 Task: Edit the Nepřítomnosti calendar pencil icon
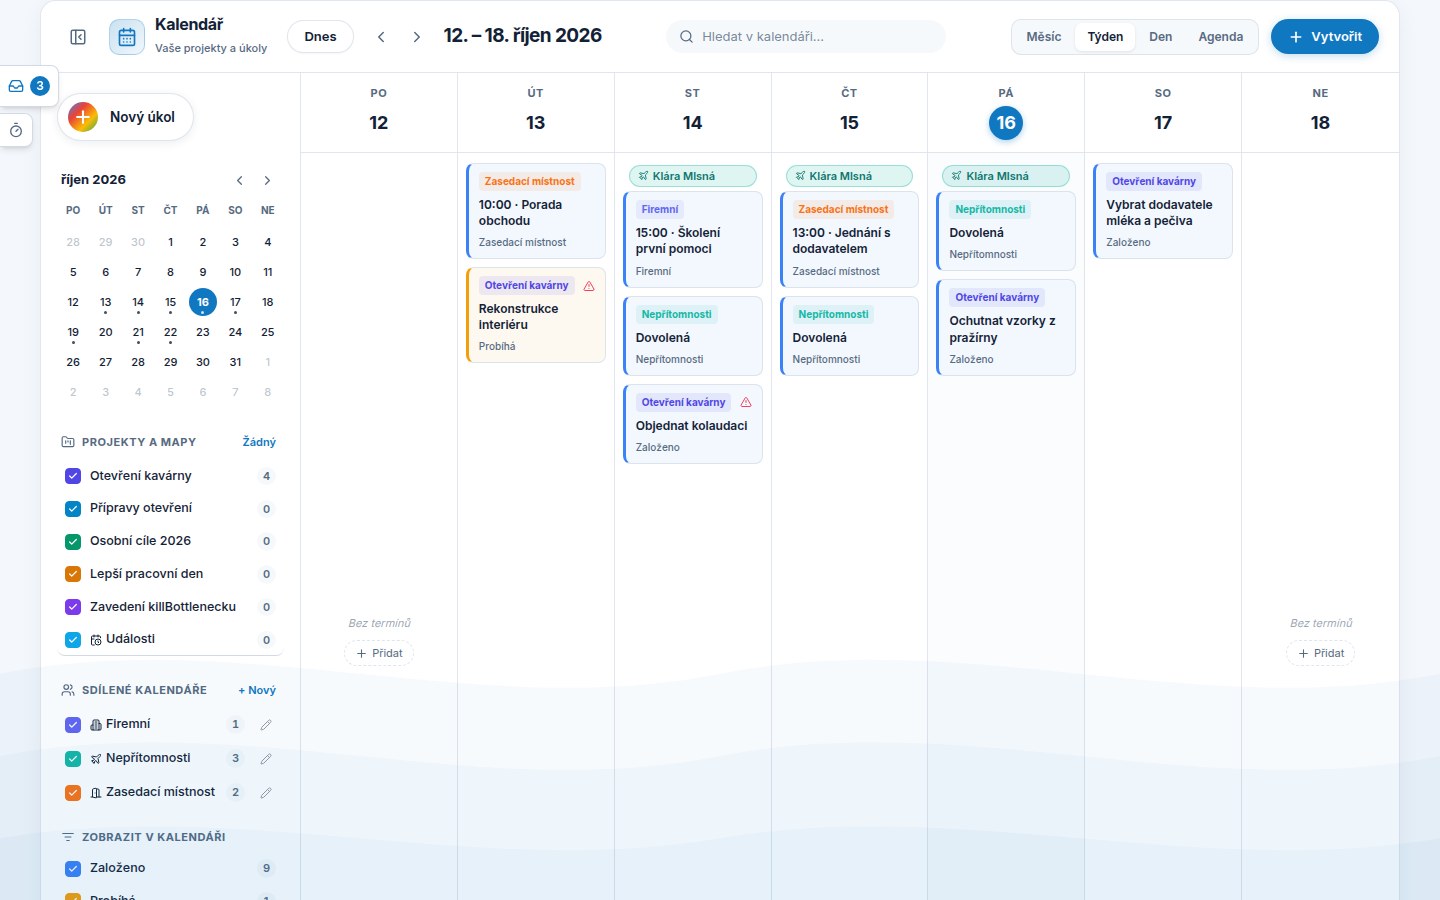(x=266, y=758)
